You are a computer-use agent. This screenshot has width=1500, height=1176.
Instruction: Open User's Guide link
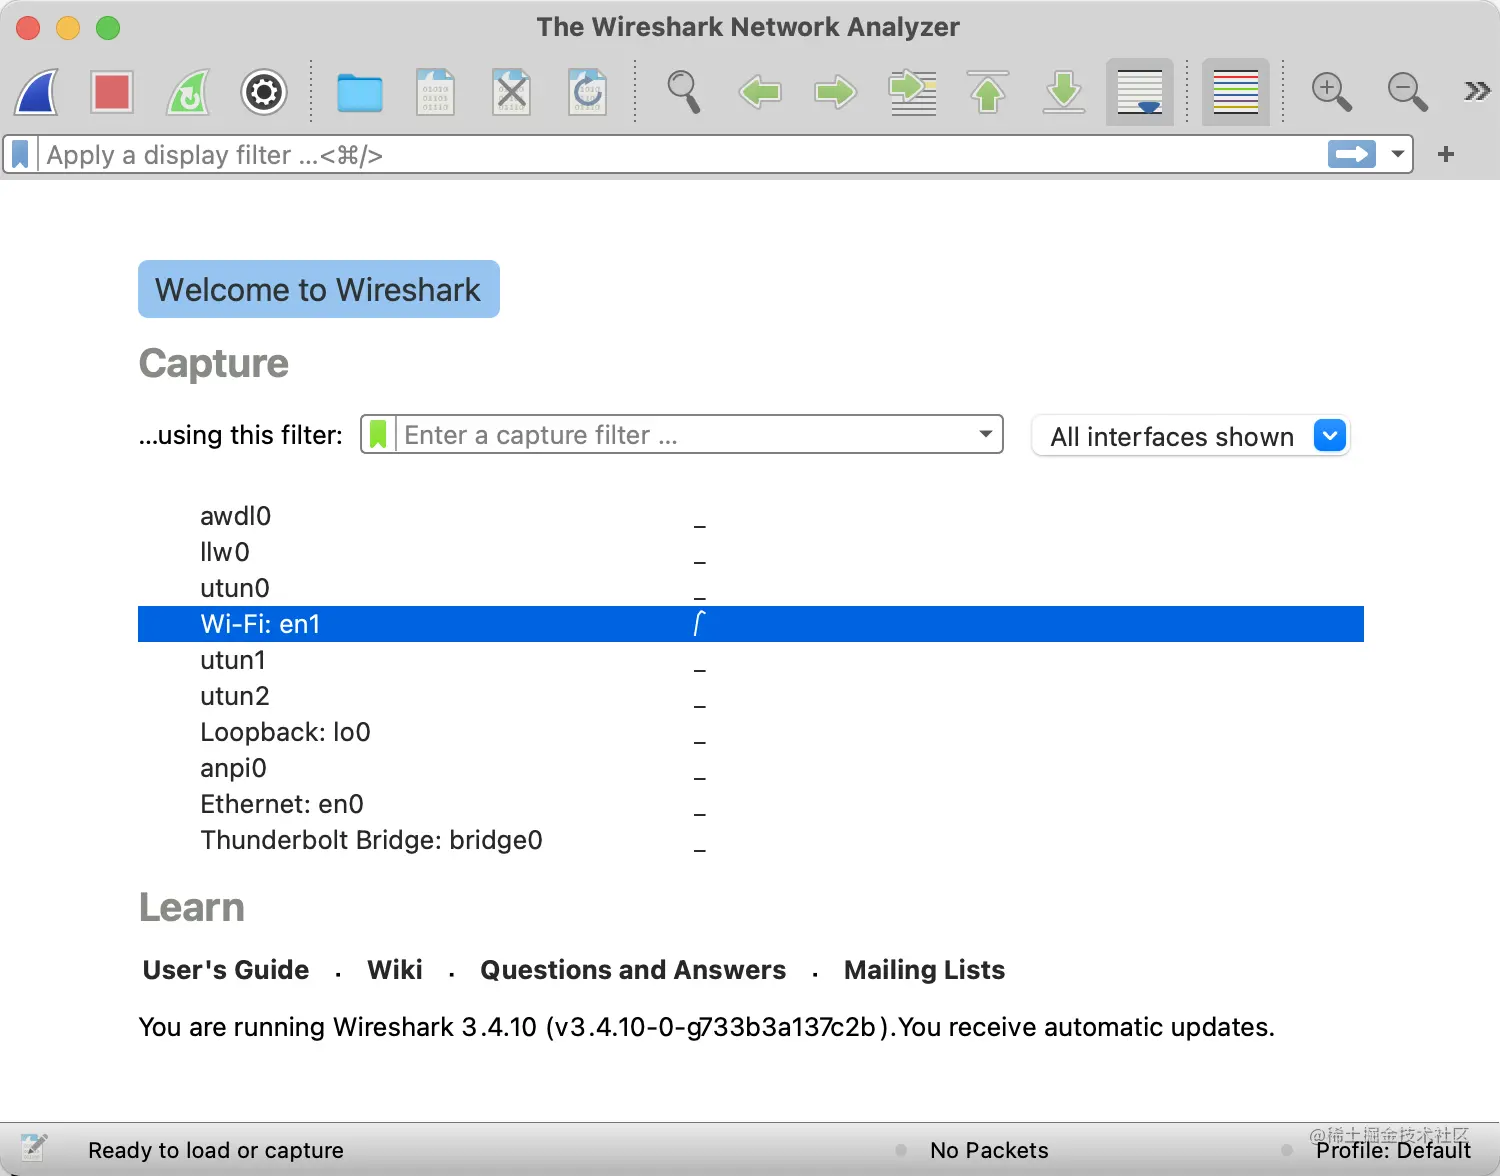226,970
